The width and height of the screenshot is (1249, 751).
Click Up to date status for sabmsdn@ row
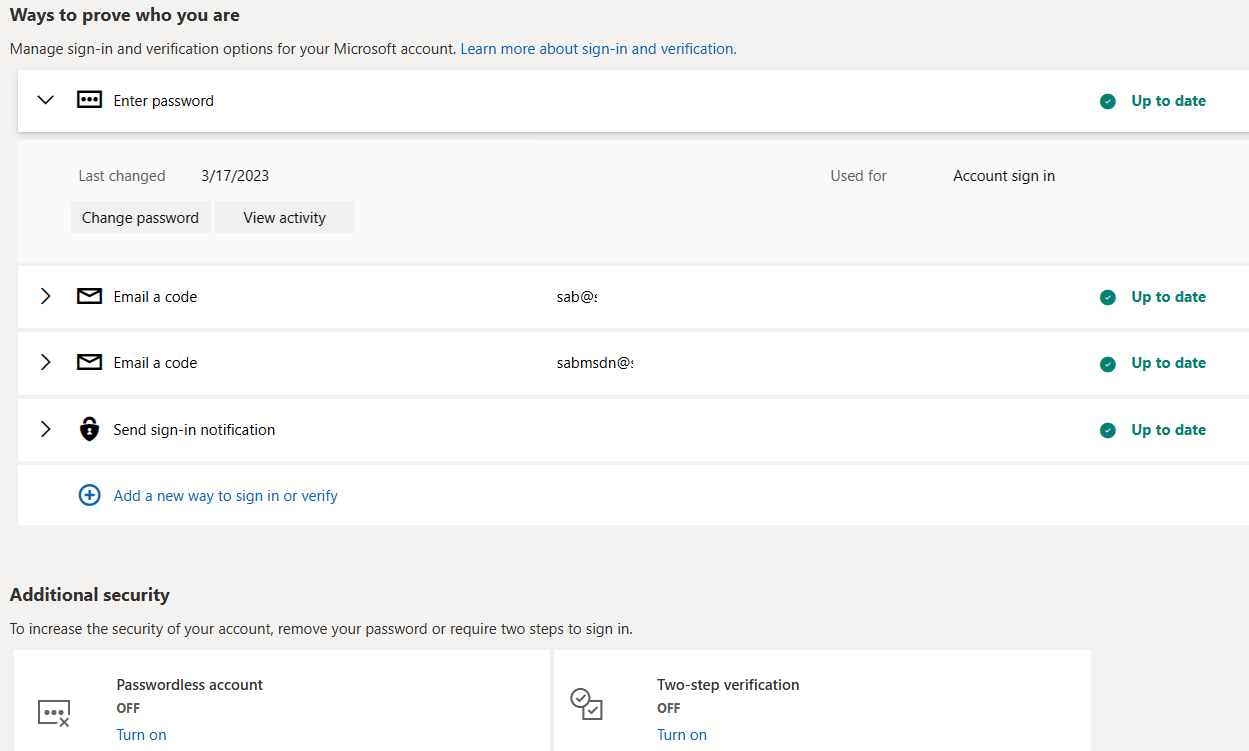click(x=1169, y=363)
